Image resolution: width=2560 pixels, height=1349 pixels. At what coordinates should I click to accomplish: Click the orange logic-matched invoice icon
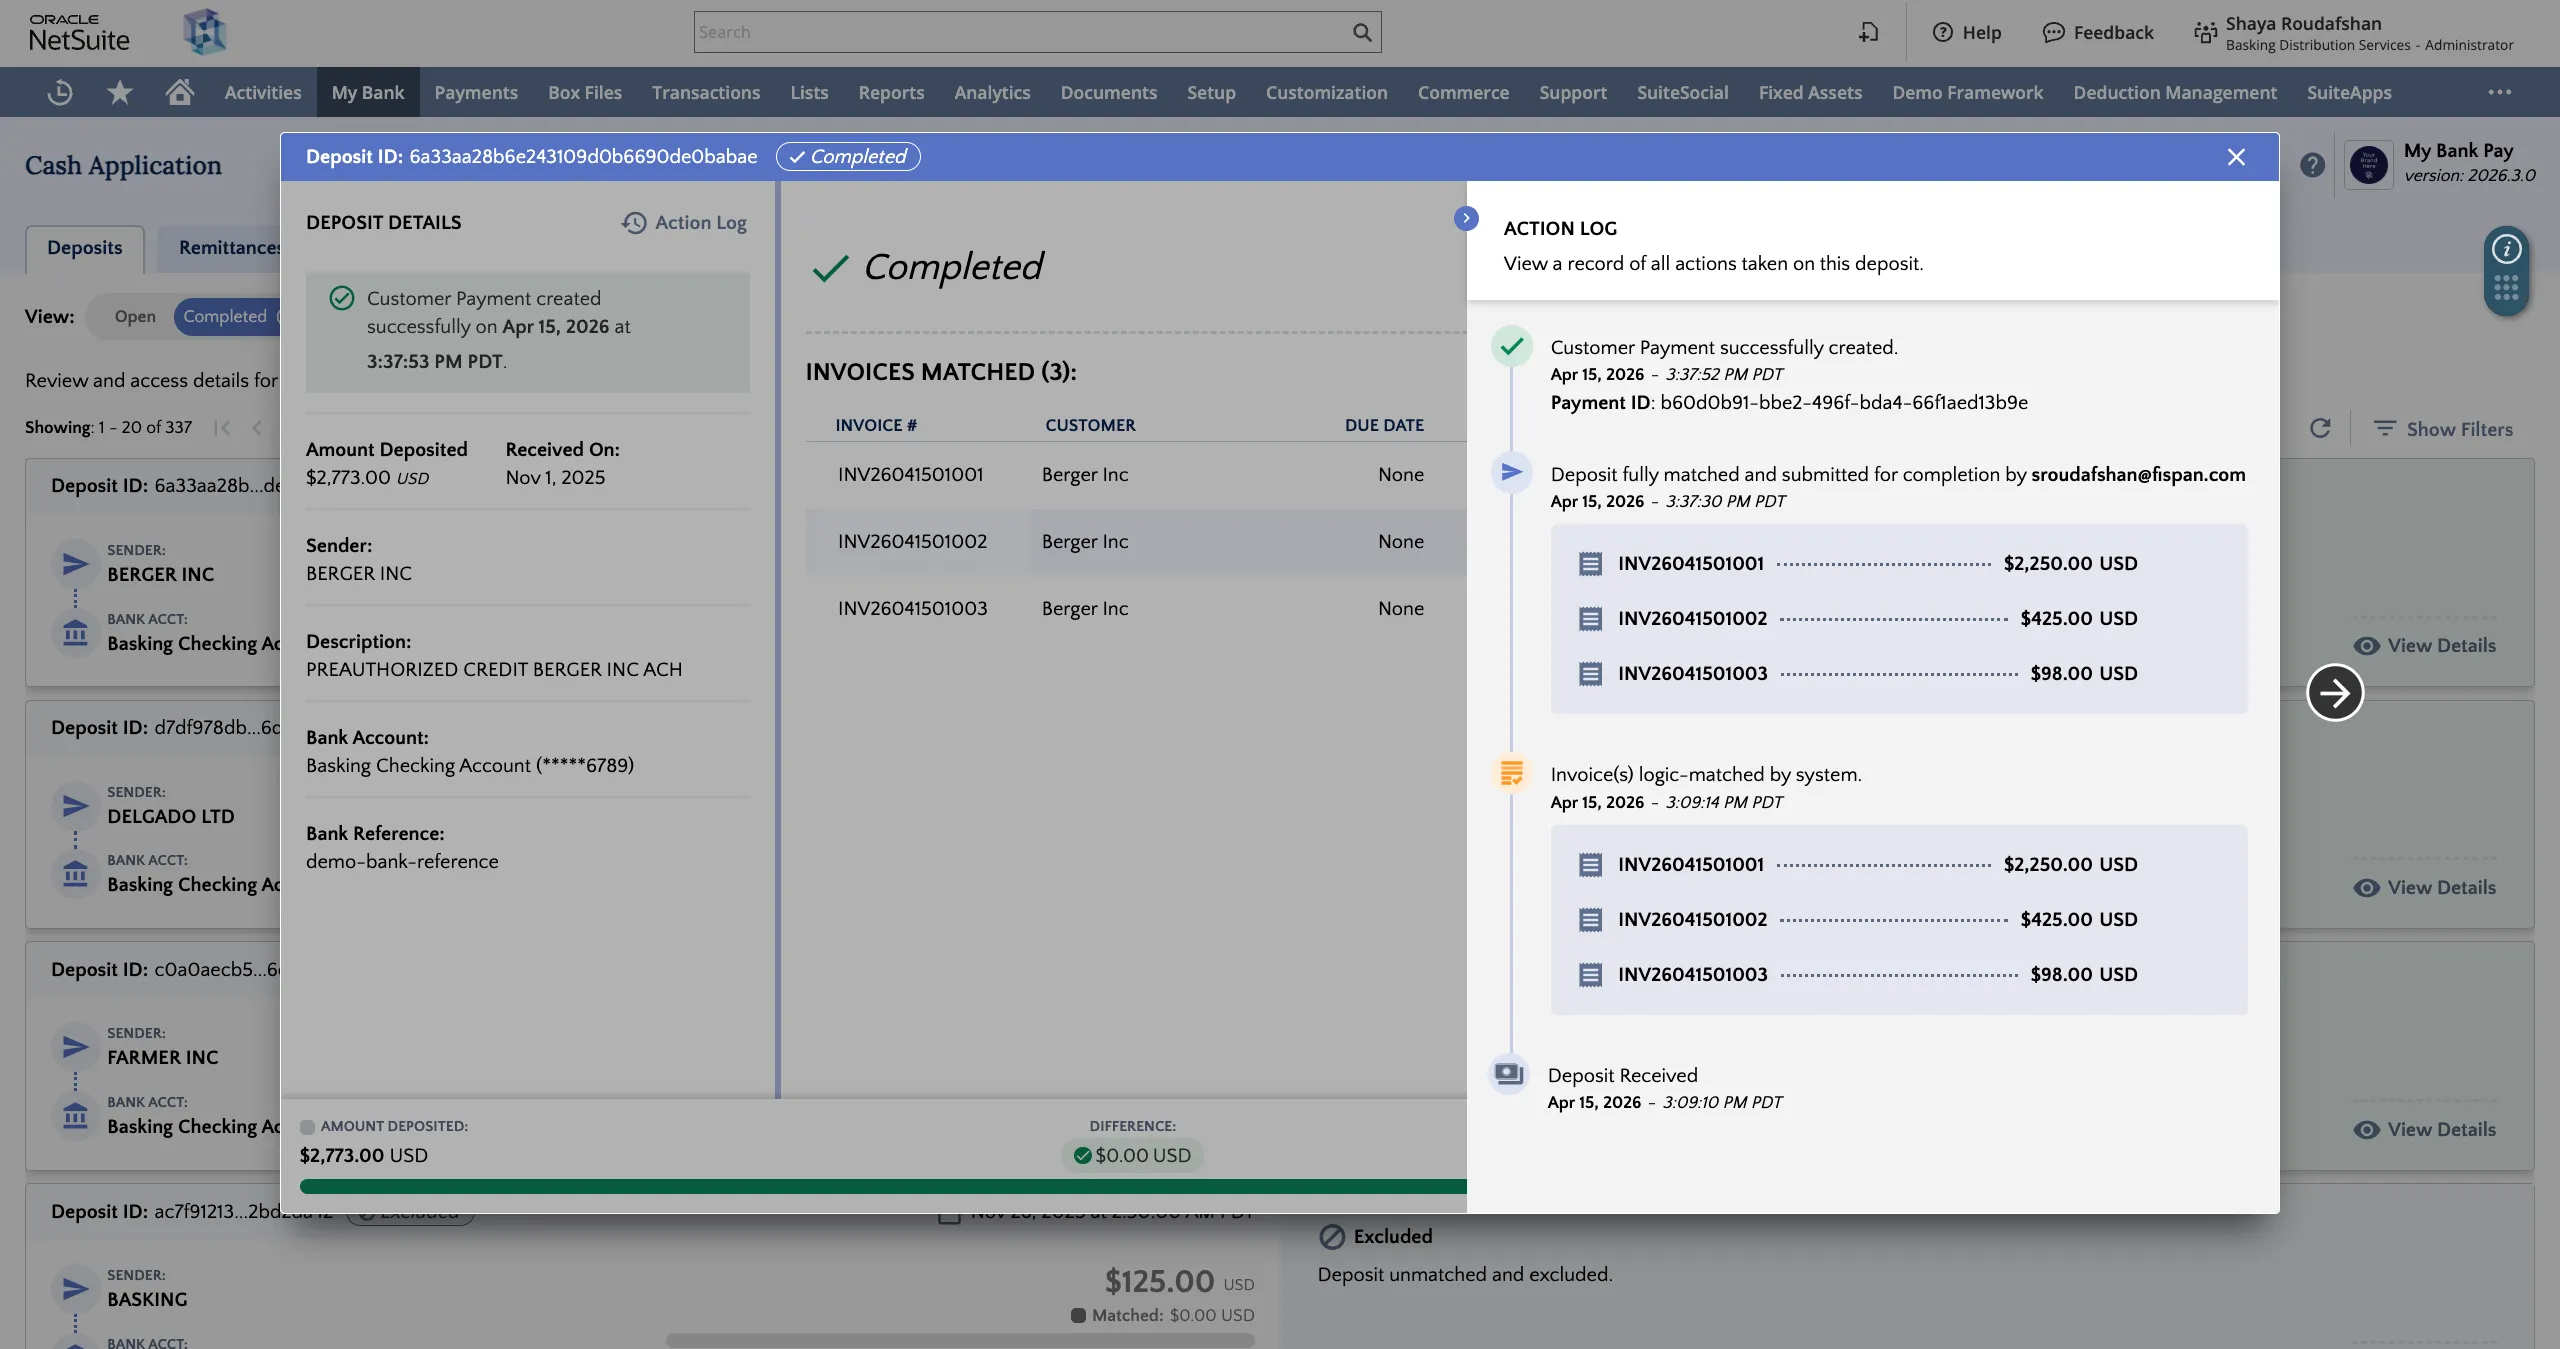1511,772
